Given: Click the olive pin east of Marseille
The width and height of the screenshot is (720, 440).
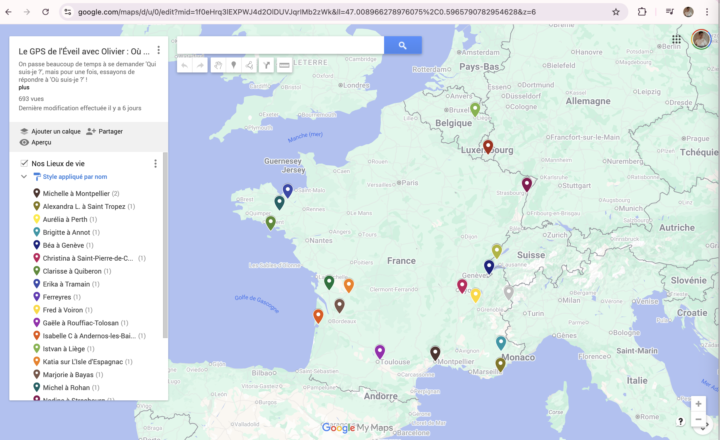Looking at the screenshot, I should click(500, 364).
